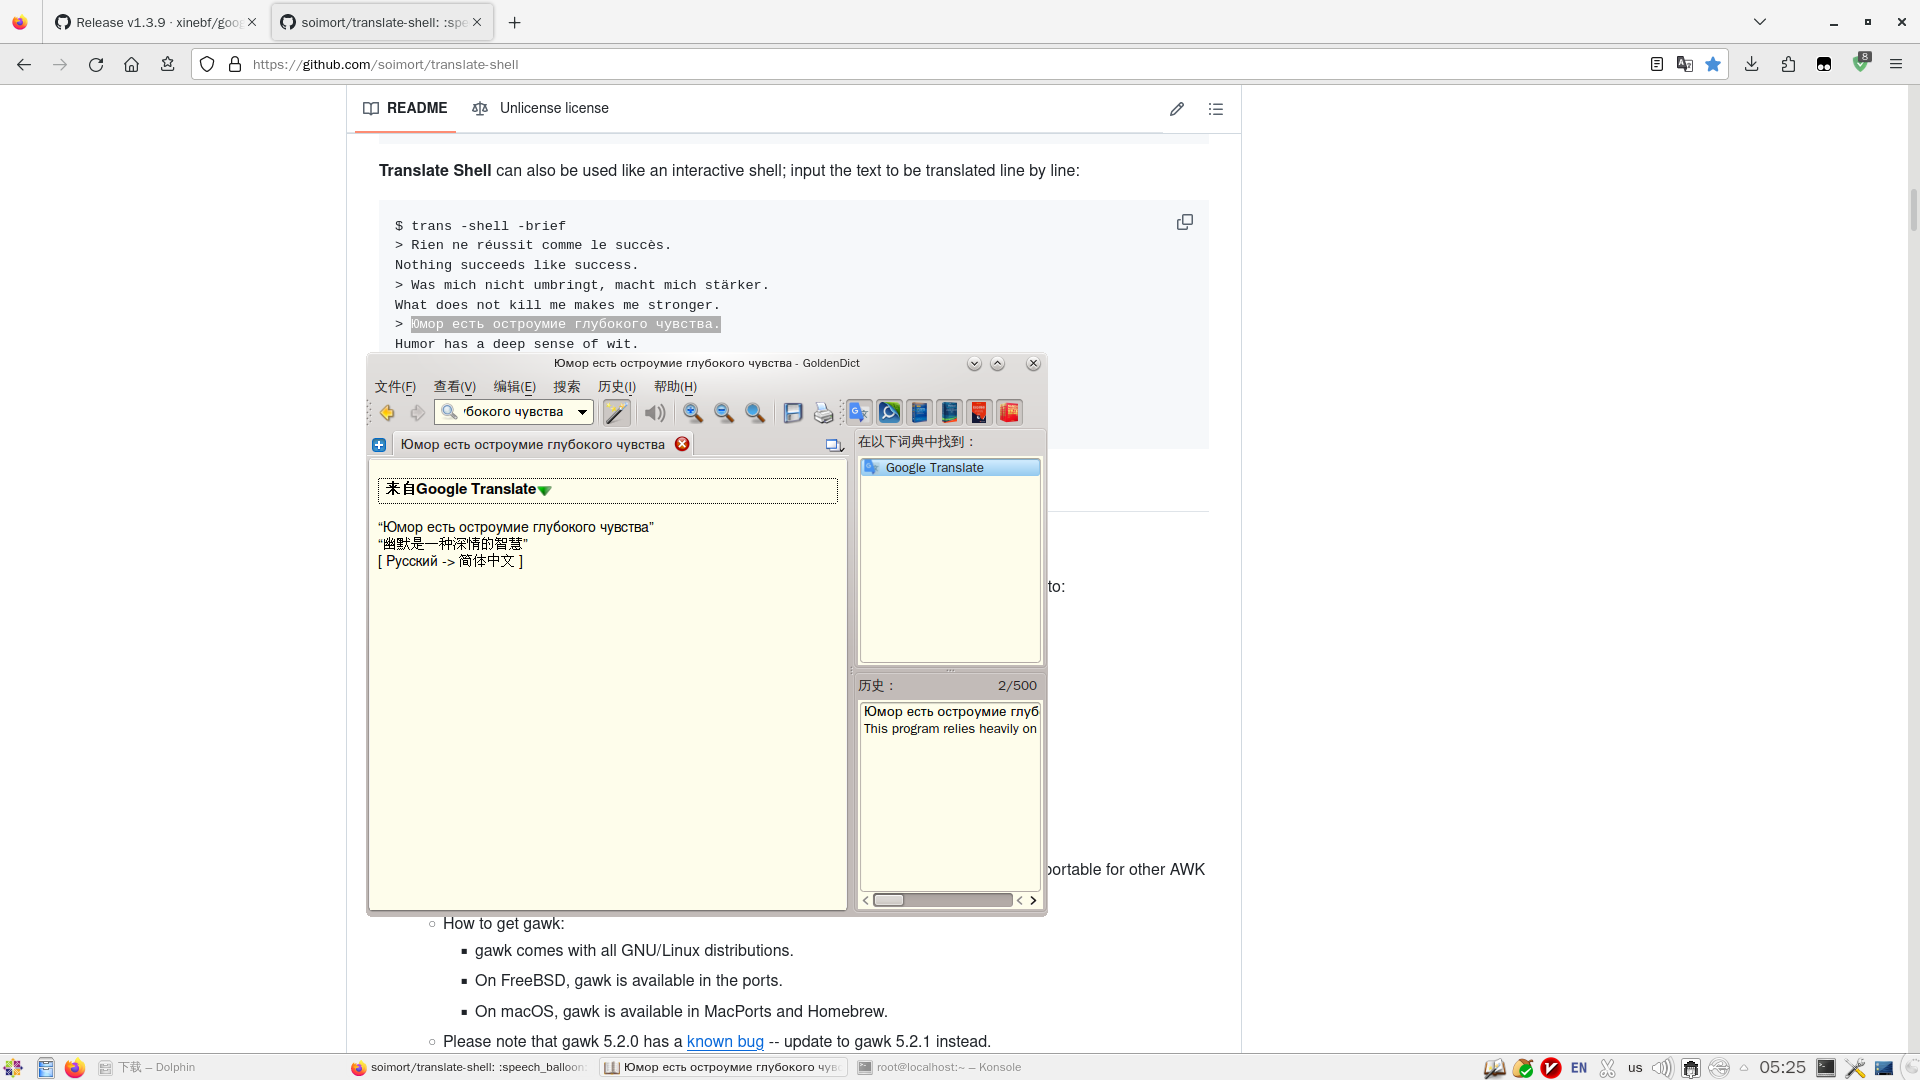Collapse the 来自Google Translate article header
This screenshot has height=1080, width=1920.
[x=545, y=491]
